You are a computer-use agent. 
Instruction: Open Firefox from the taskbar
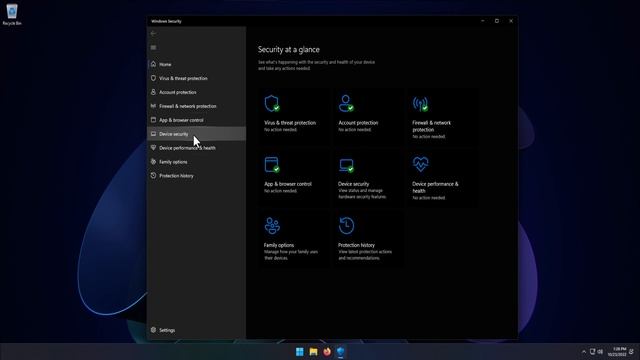click(x=327, y=352)
